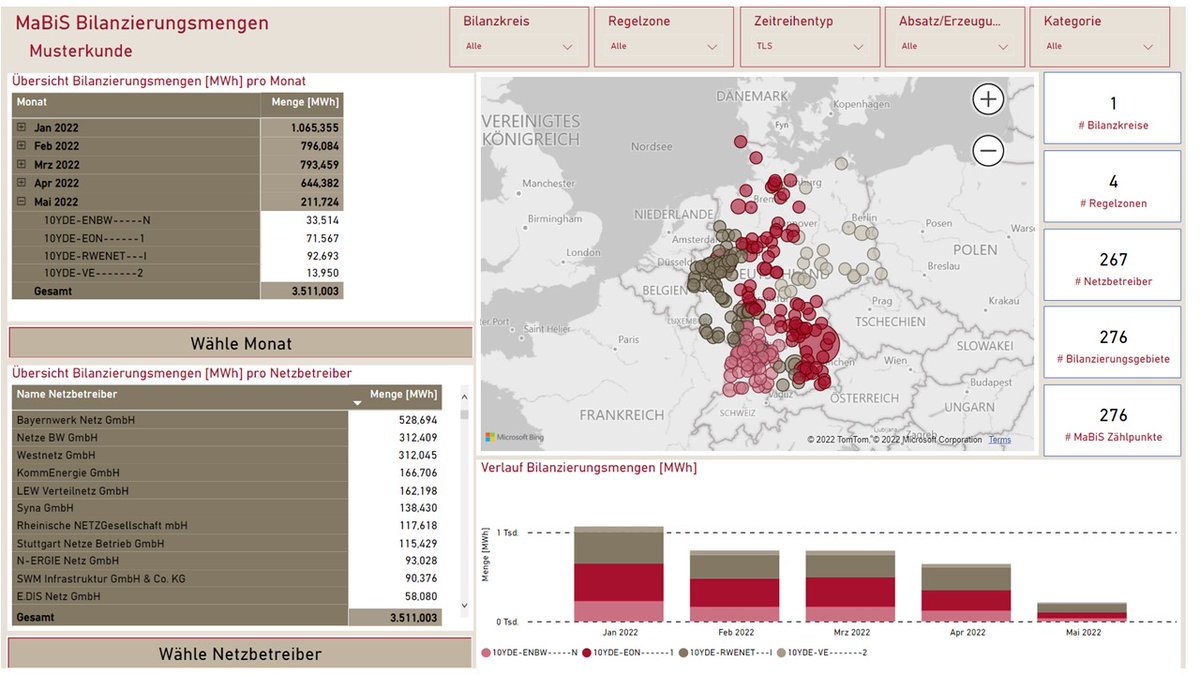The image size is (1200, 675).
Task: Select the Jan 2022 bar in chart
Action: tap(619, 574)
